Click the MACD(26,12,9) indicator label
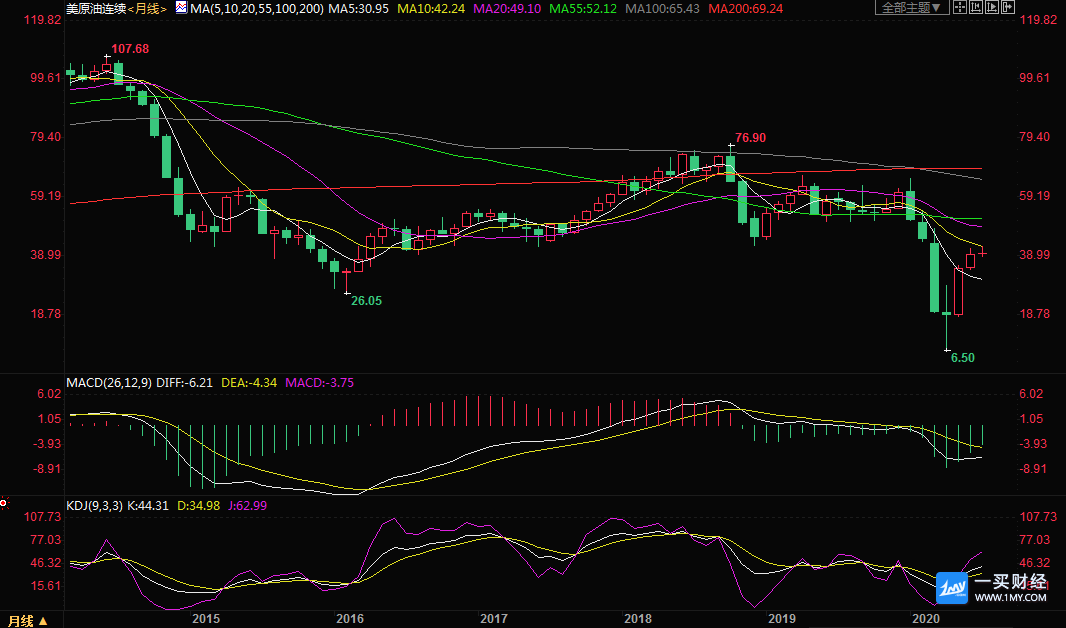Image resolution: width=1066 pixels, height=628 pixels. (109, 383)
